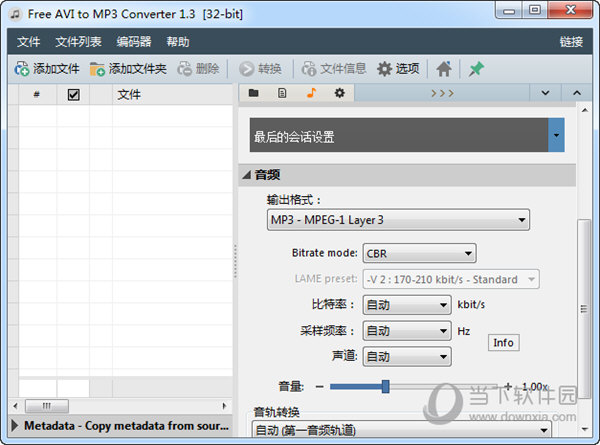
Task: Click the 音量 volume slider handle
Action: coord(386,387)
